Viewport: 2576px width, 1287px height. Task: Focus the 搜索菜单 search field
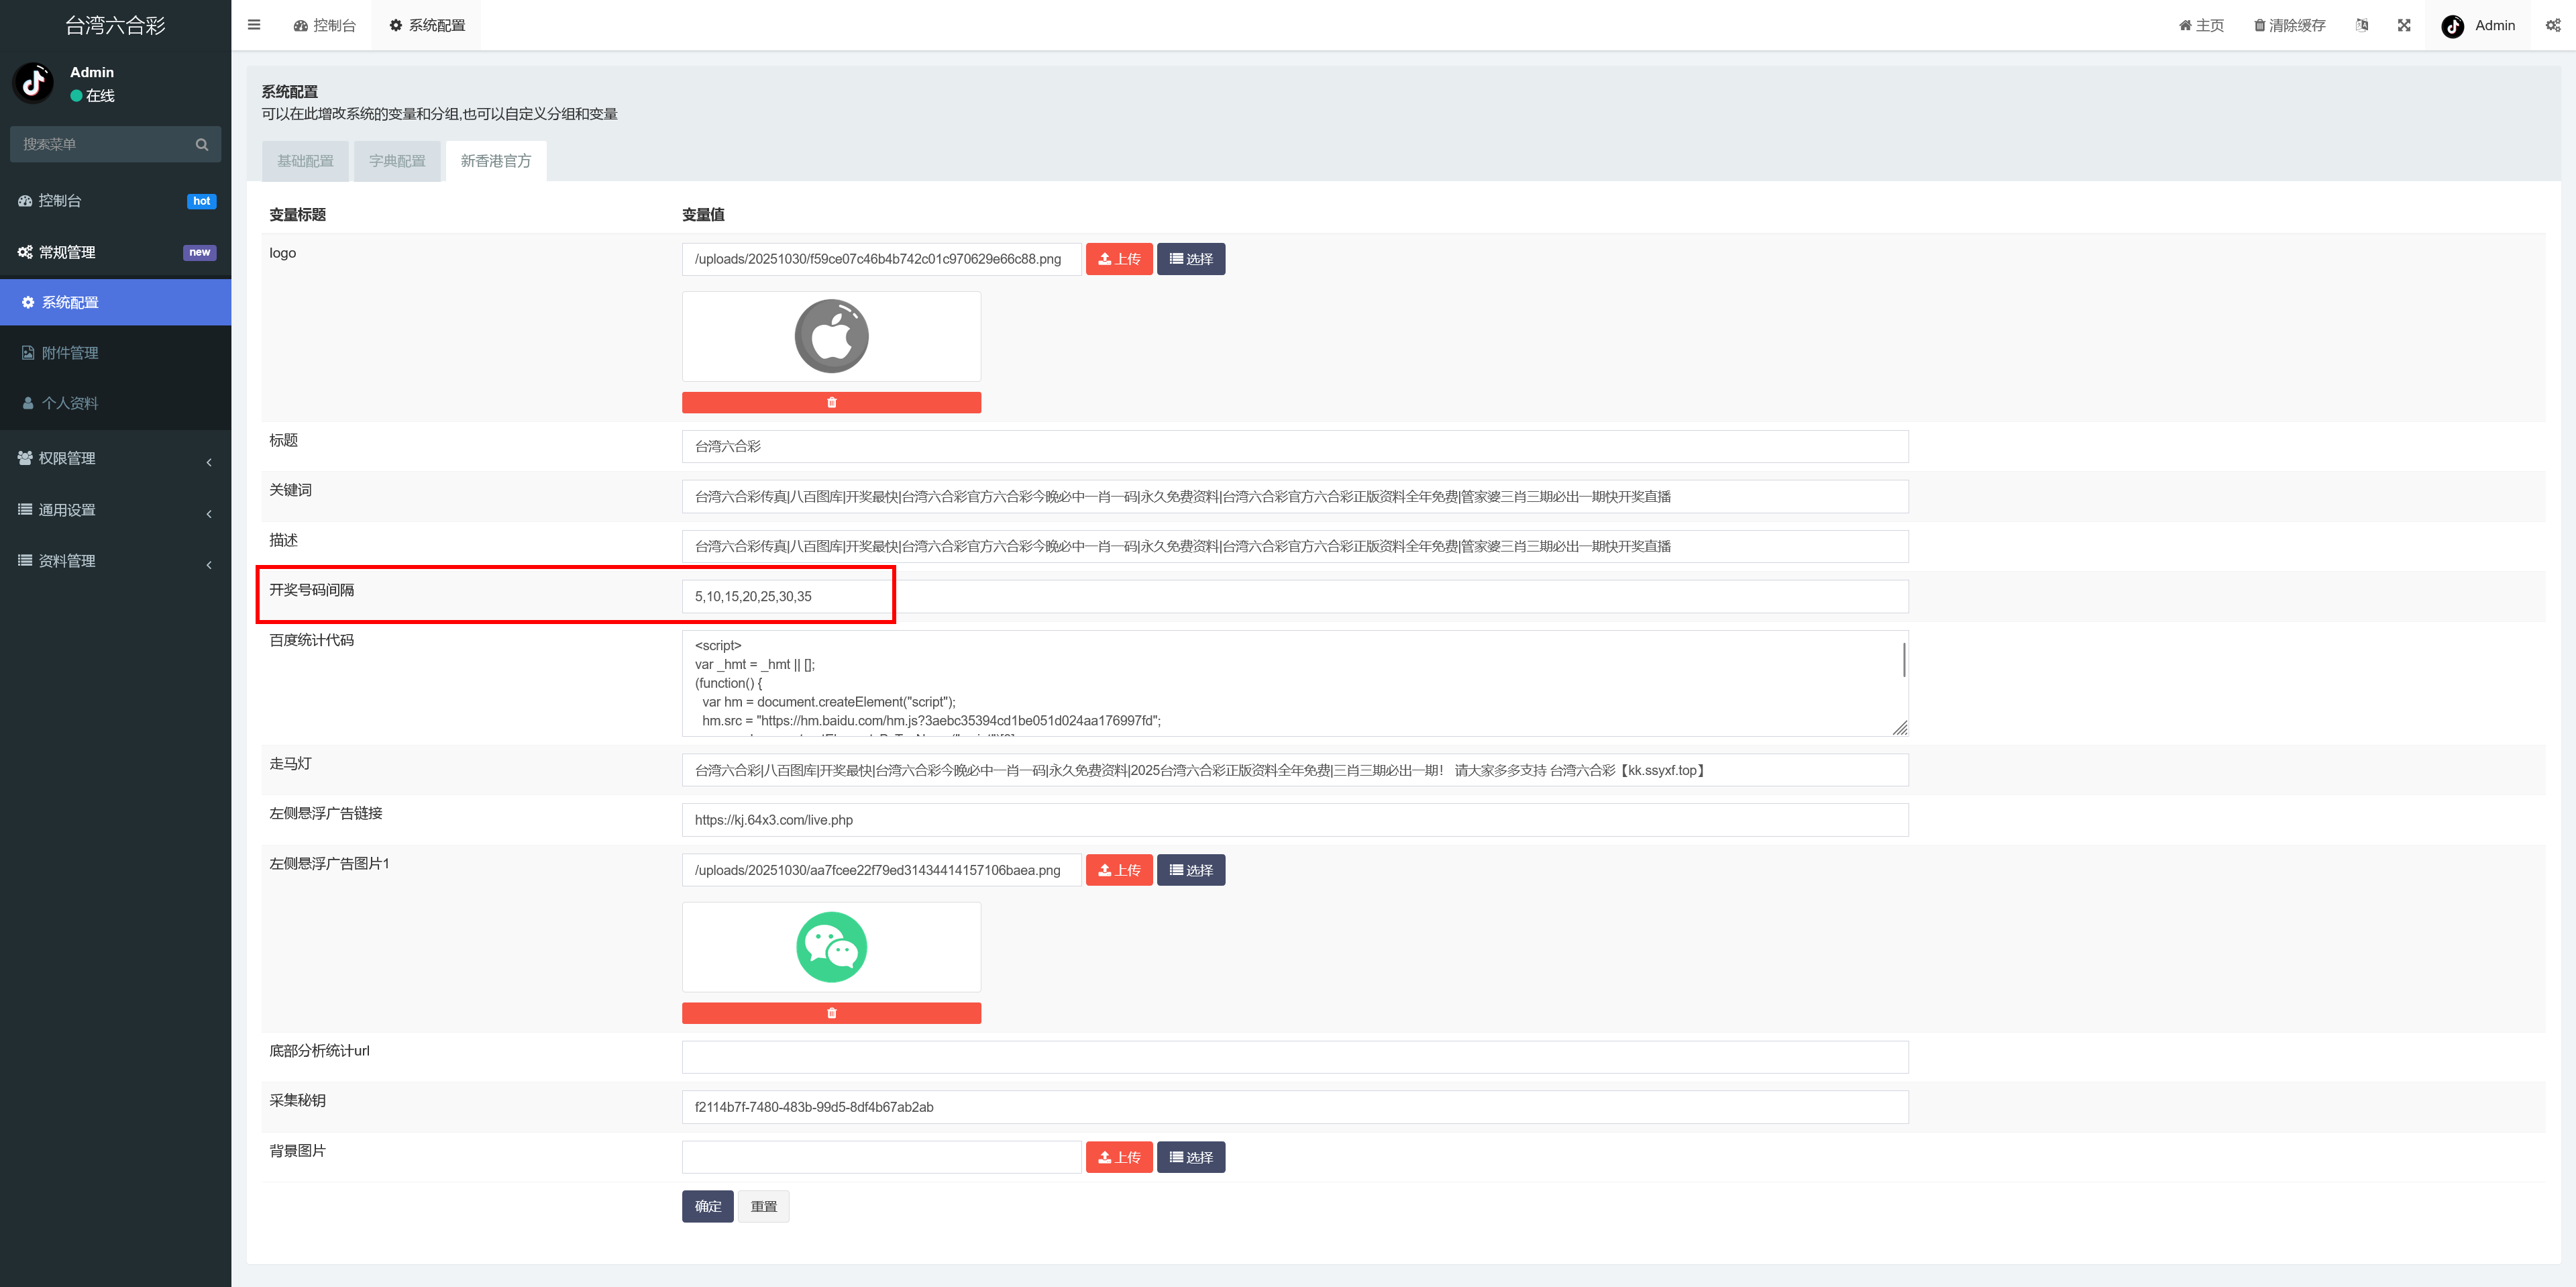(x=116, y=144)
